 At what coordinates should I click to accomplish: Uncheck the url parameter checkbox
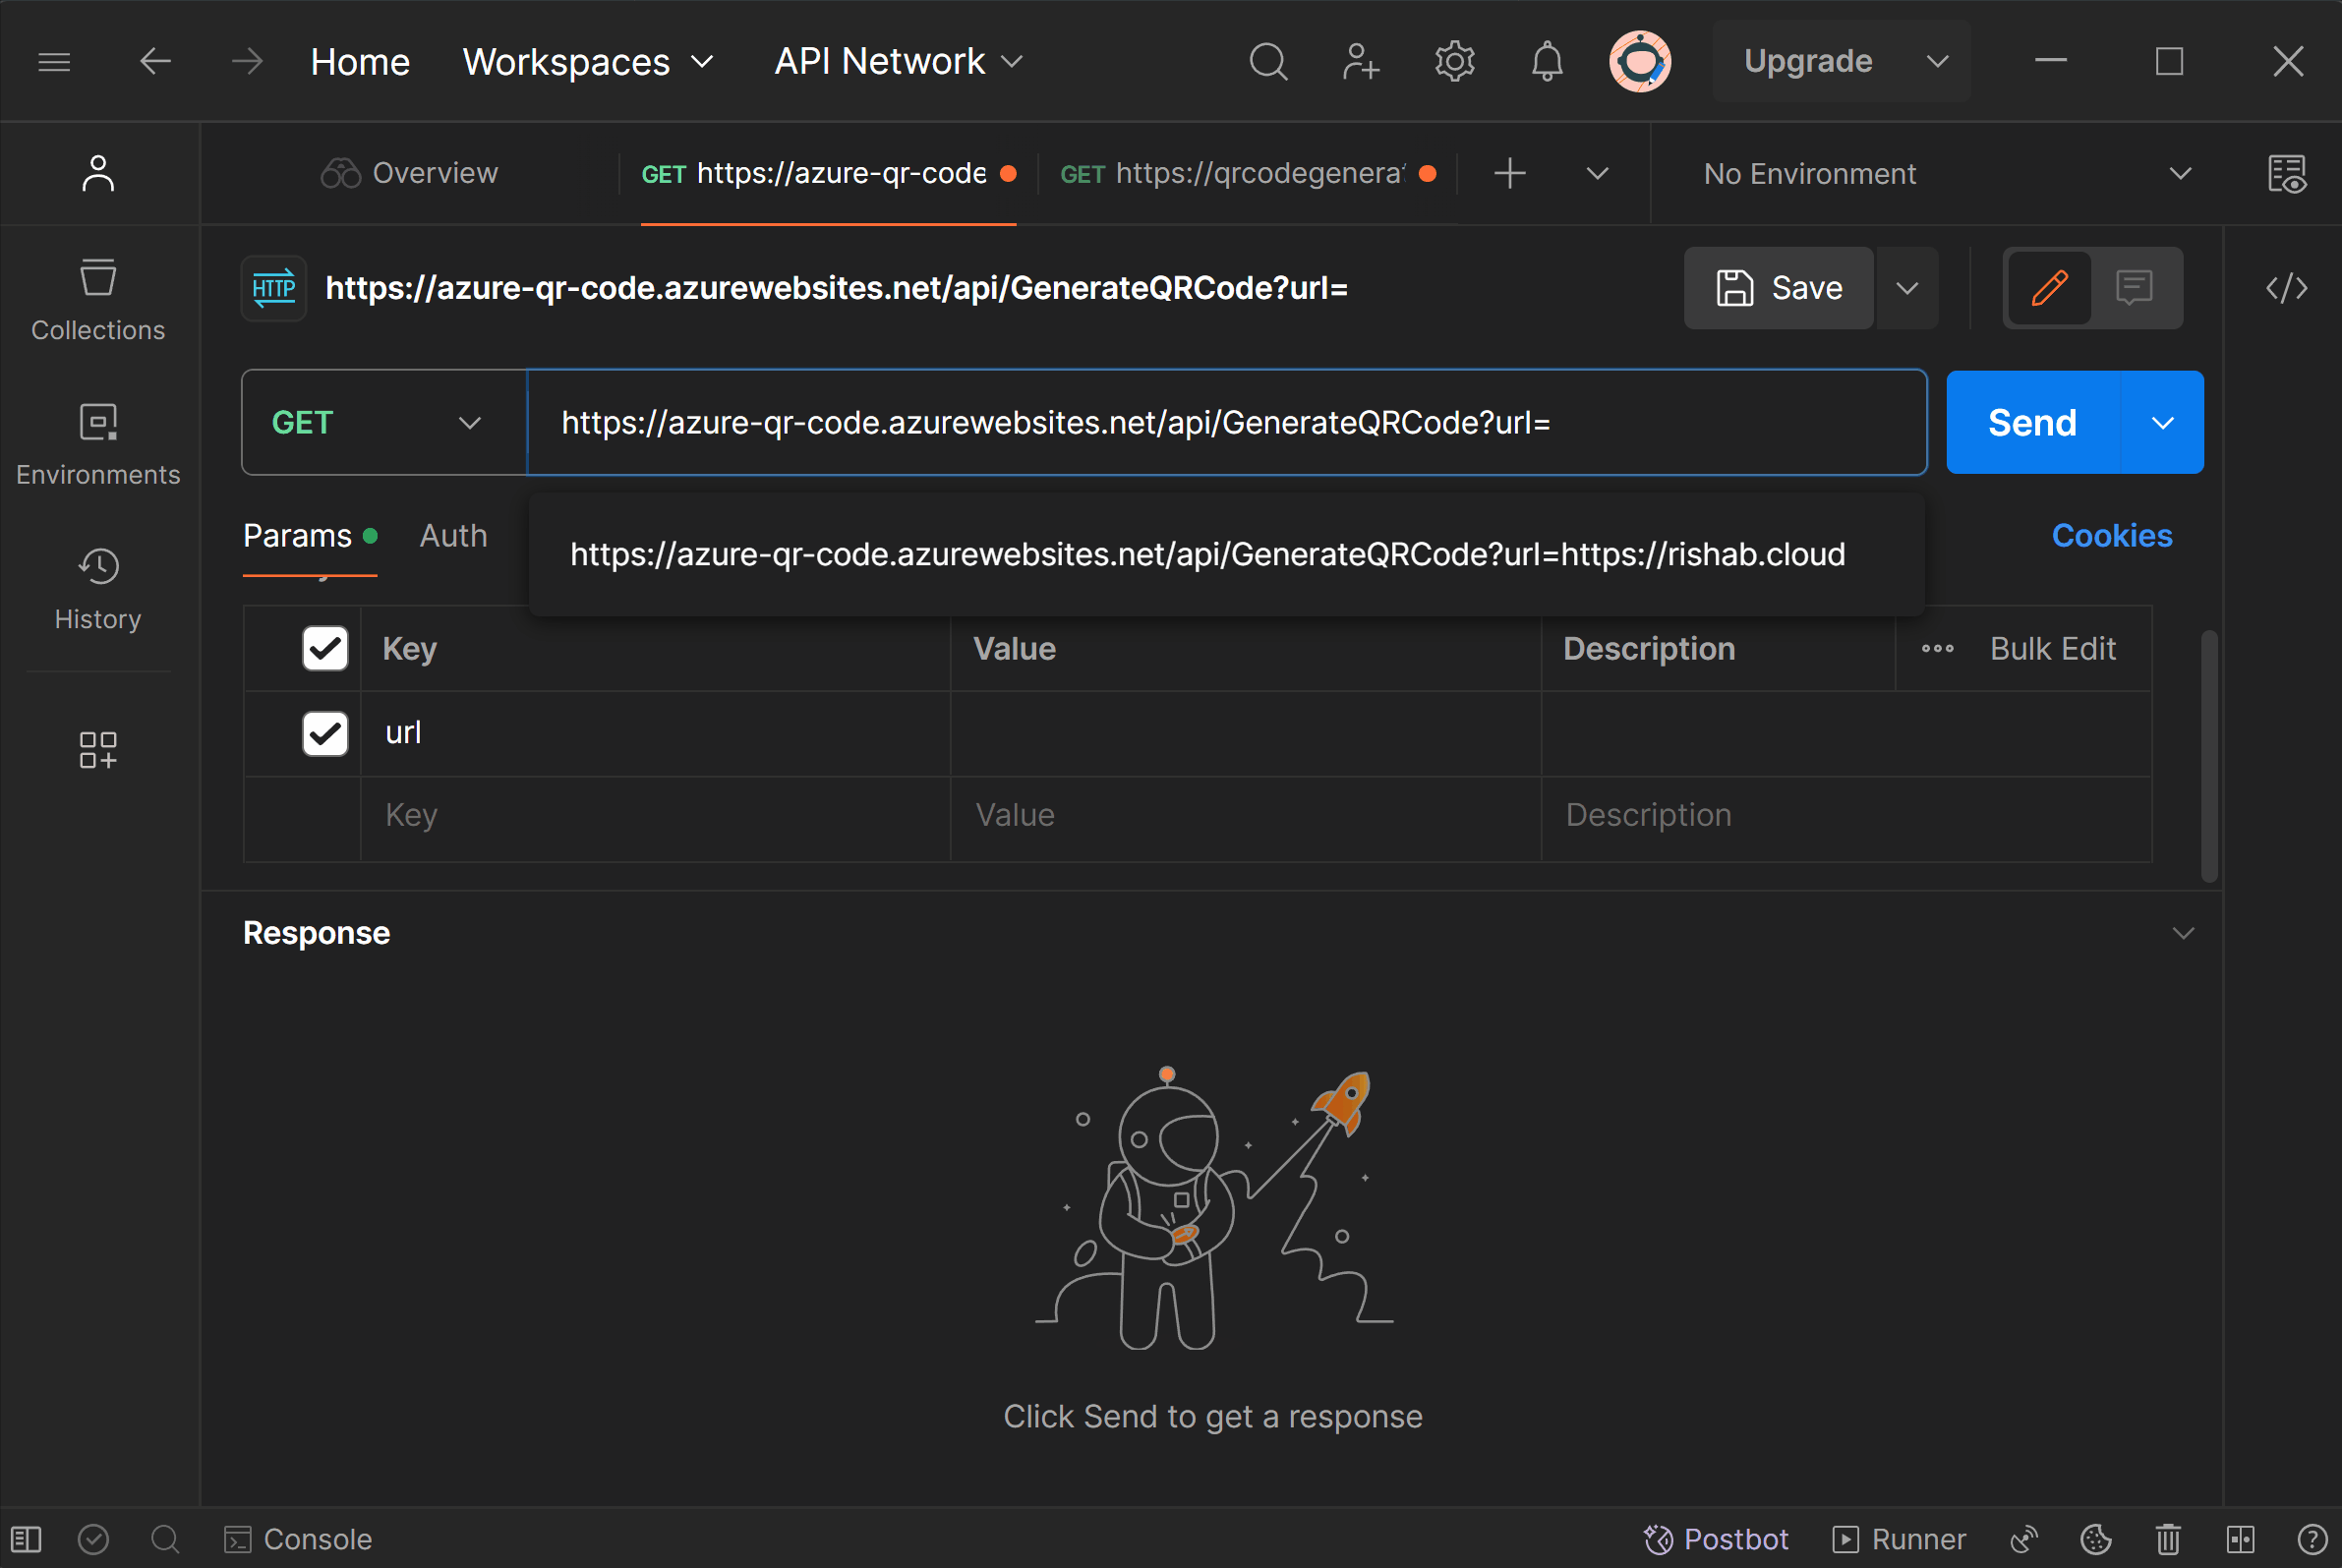[x=325, y=734]
